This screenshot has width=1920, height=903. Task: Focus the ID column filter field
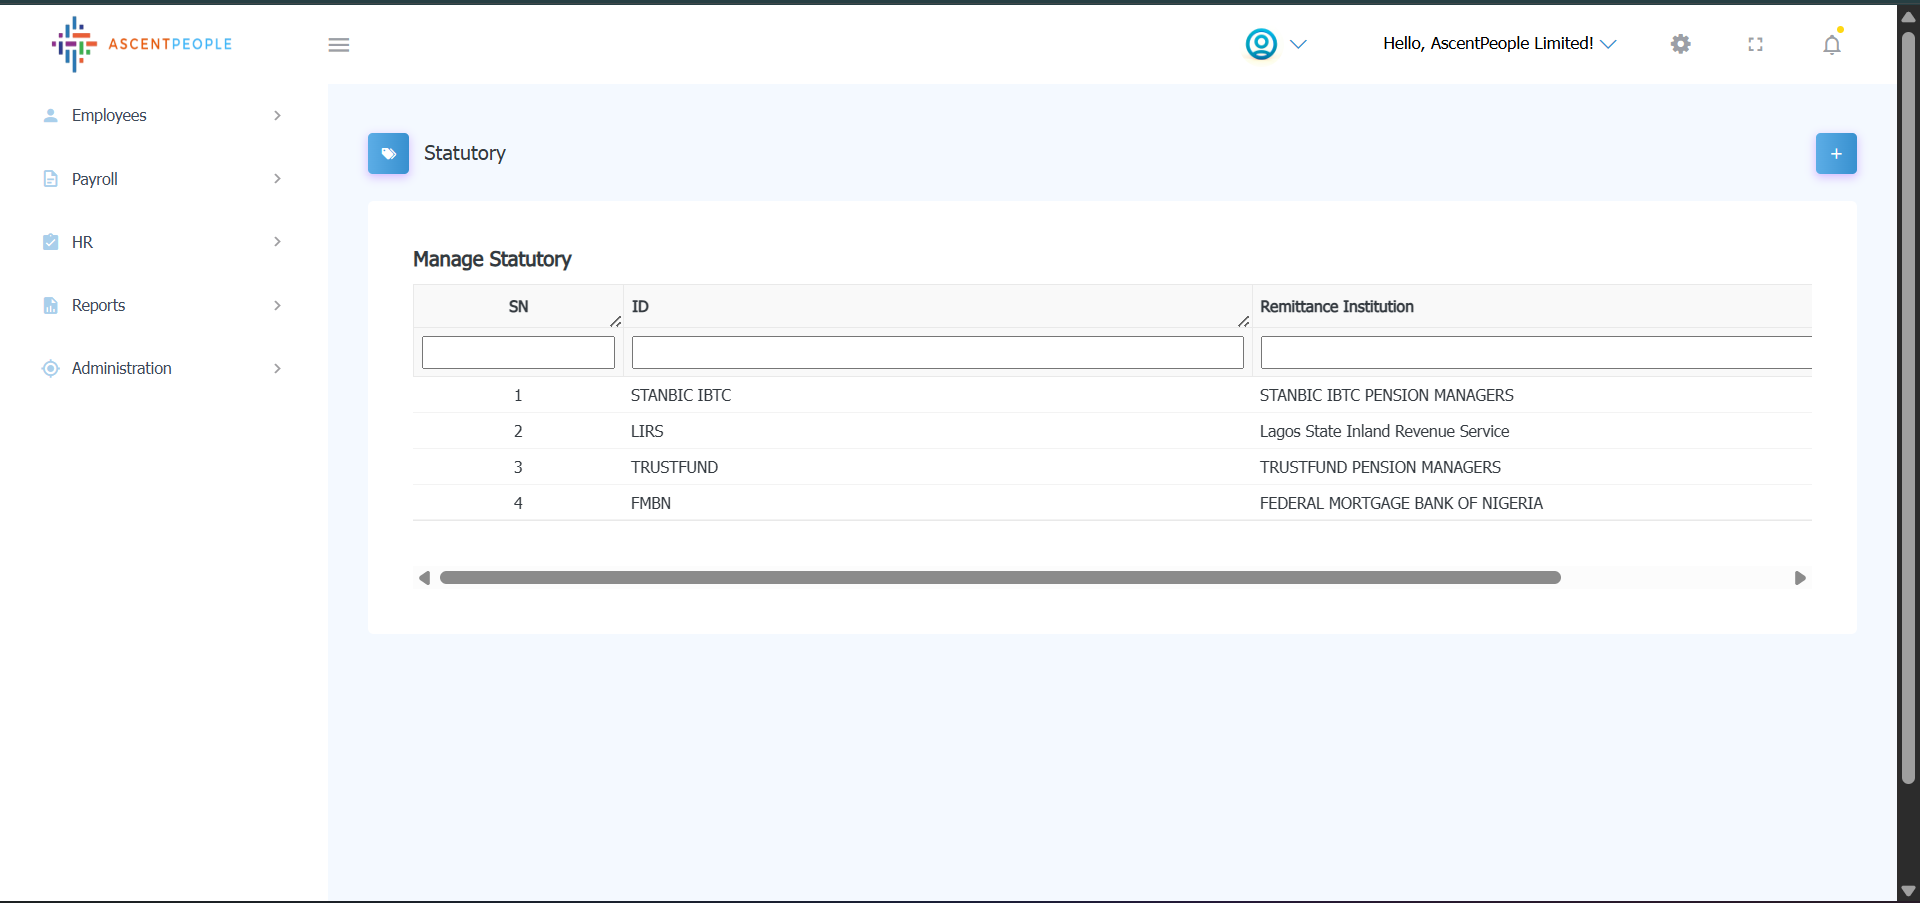937,353
